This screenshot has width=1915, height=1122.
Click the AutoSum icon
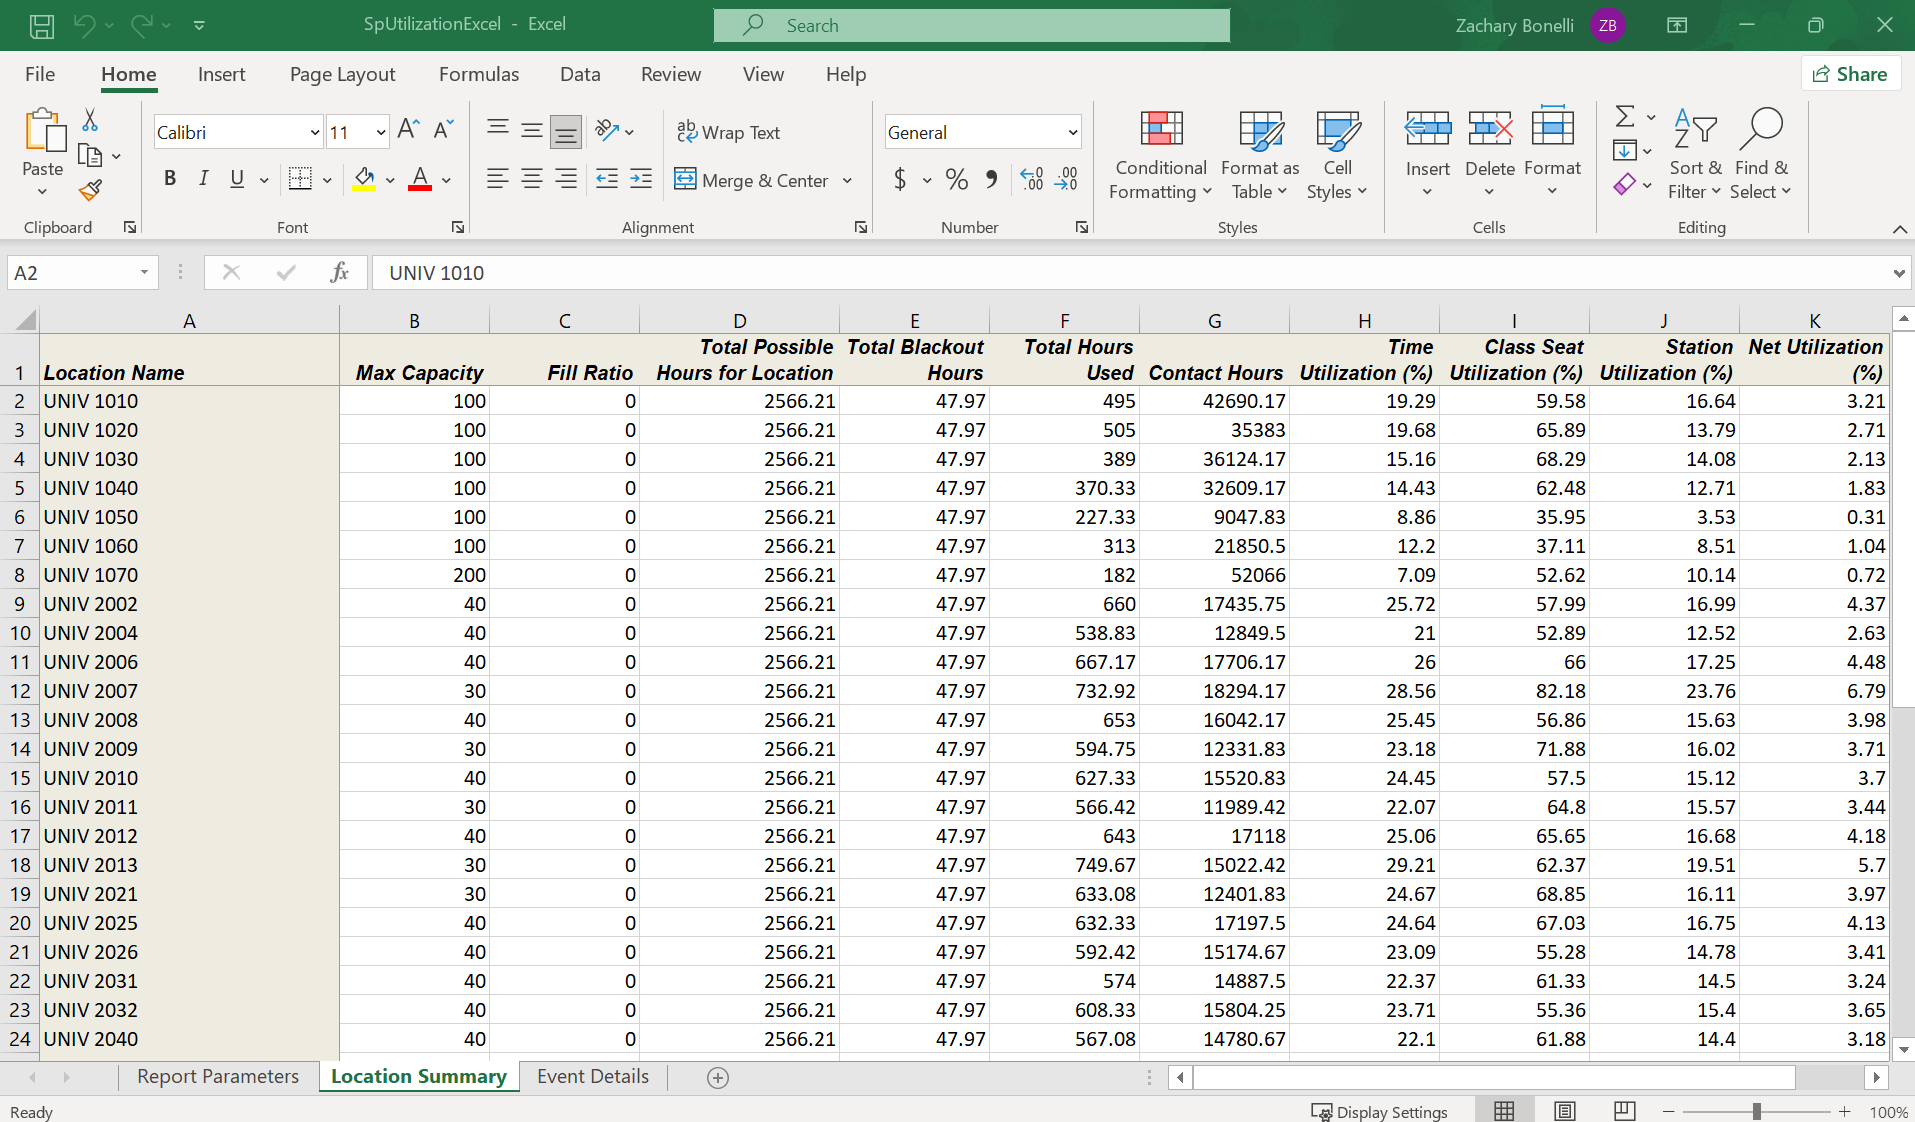coord(1624,116)
